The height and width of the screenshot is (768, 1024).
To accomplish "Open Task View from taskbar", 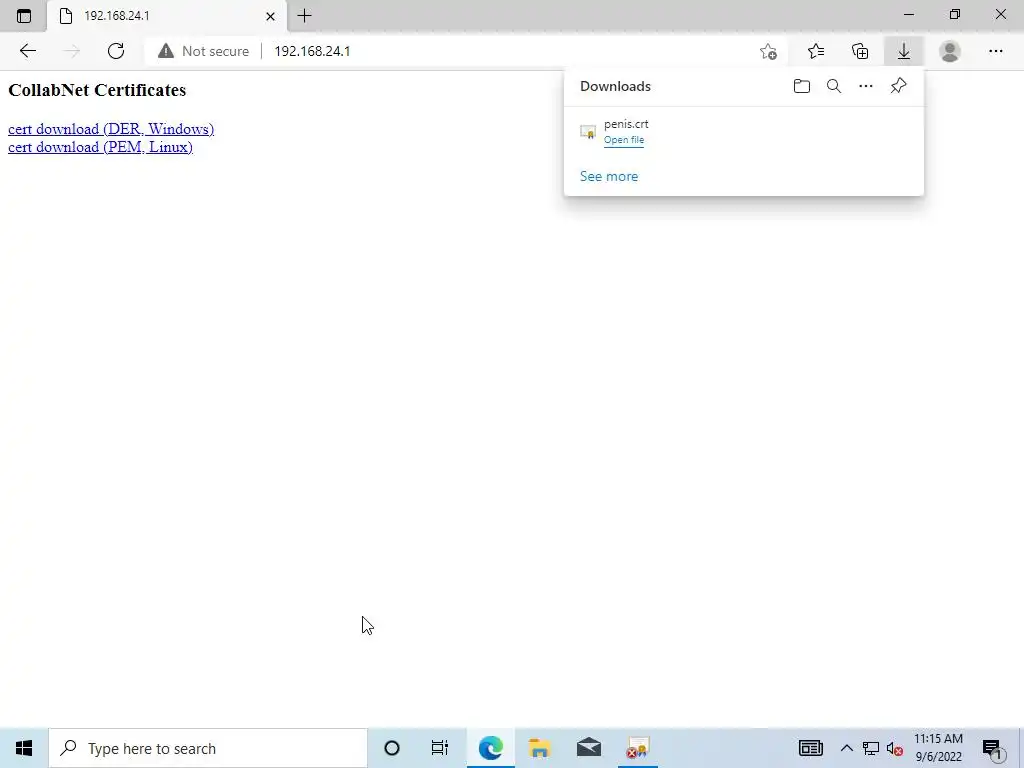I will [x=440, y=748].
